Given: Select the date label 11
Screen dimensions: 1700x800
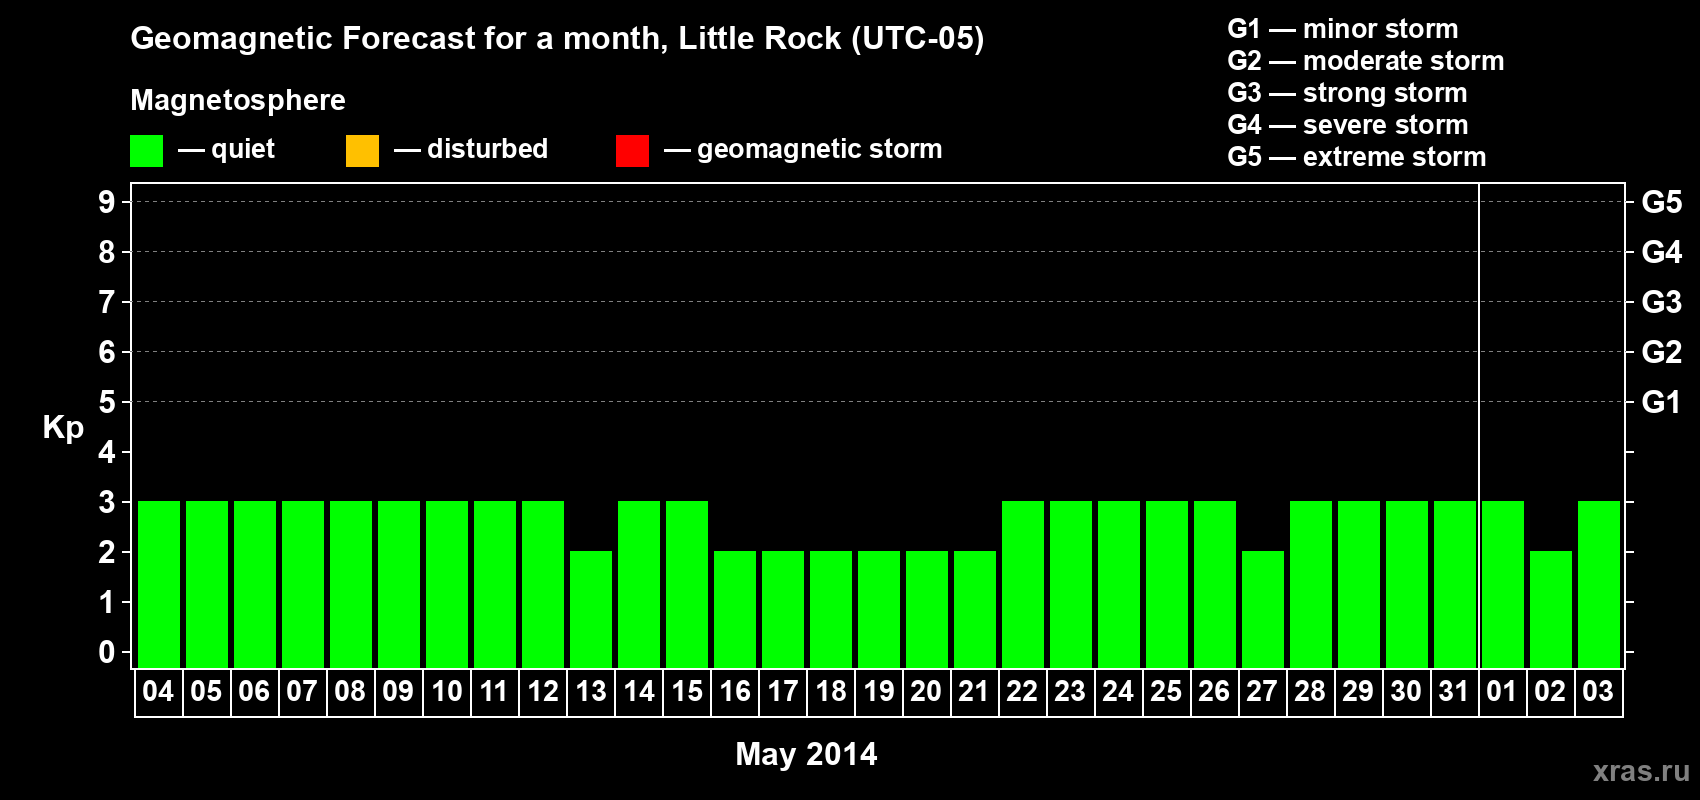Looking at the screenshot, I should 494,691.
